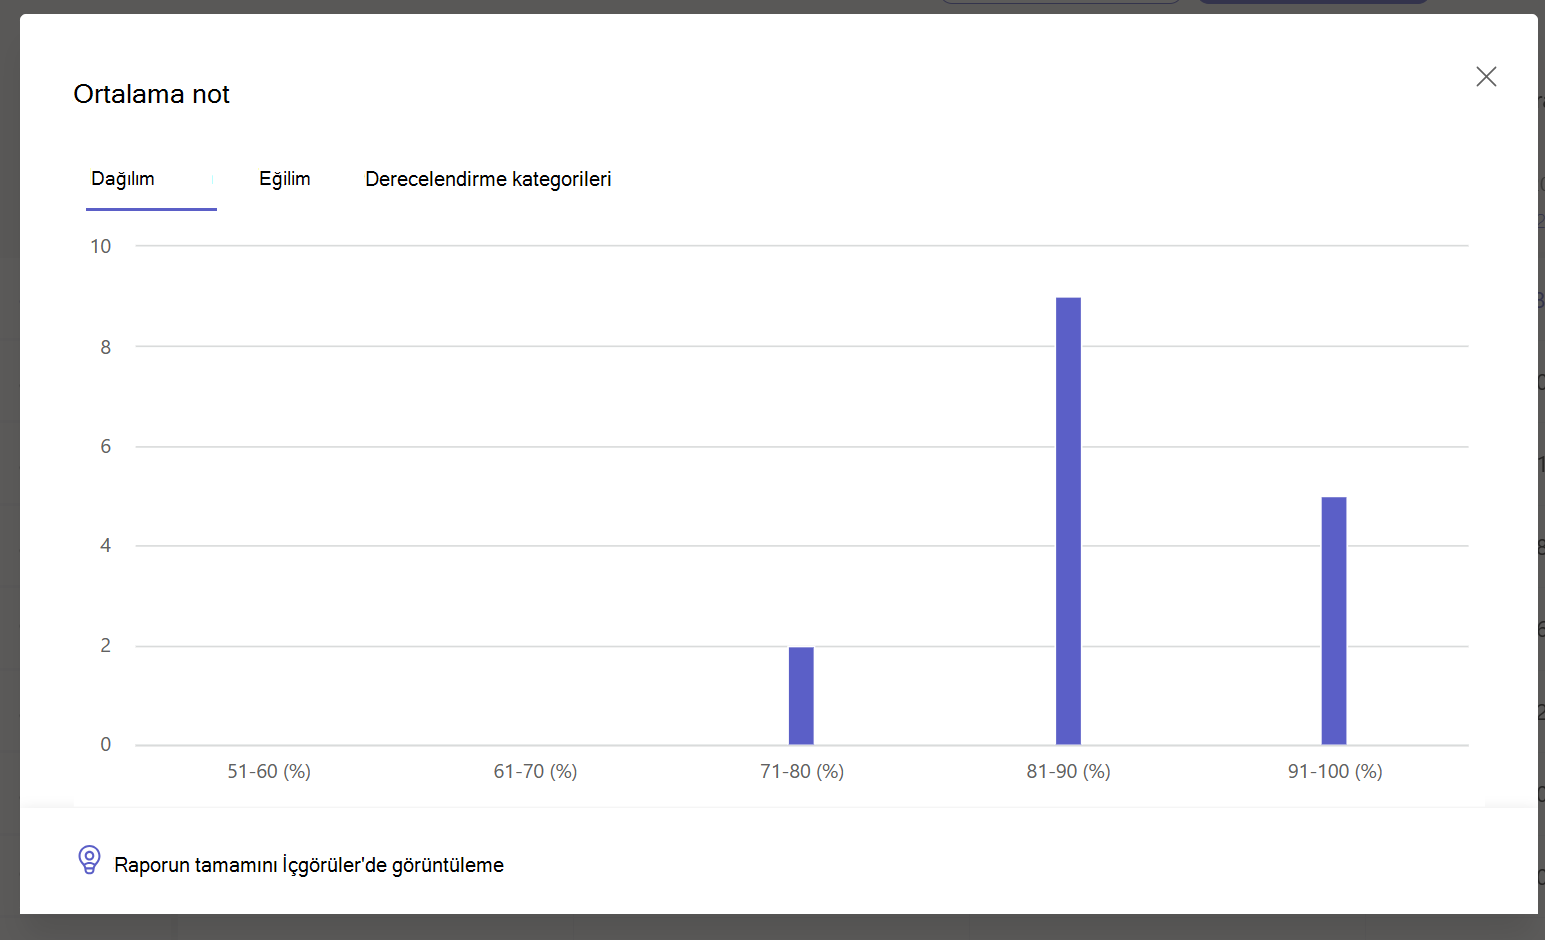Click the Ortalama not heading
Image resolution: width=1545 pixels, height=940 pixels.
click(152, 94)
